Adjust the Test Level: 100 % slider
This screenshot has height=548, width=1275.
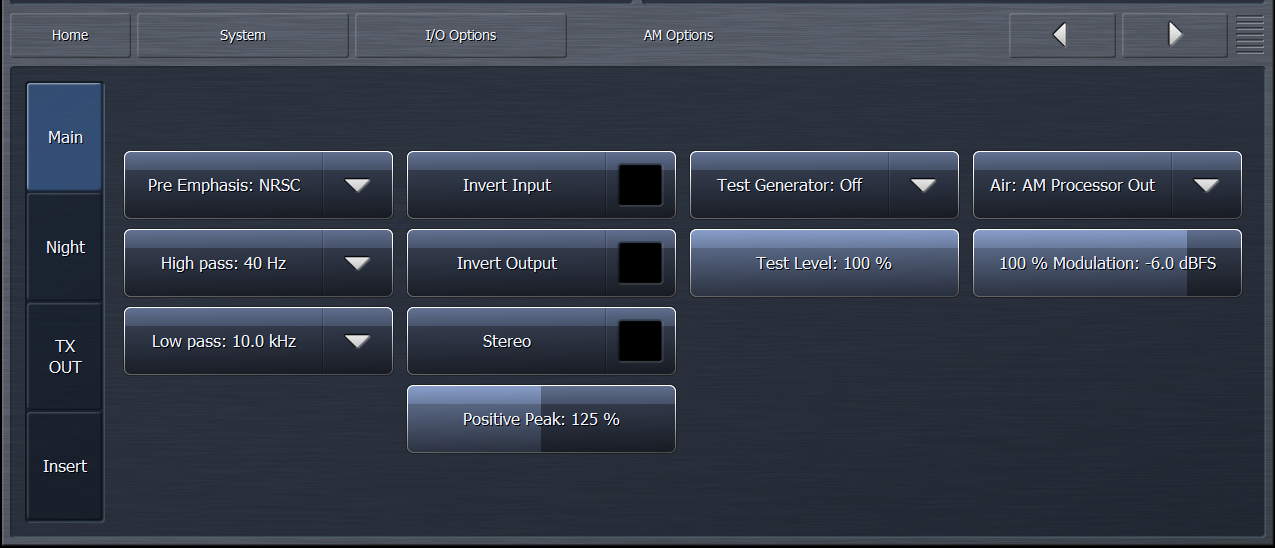pos(824,263)
